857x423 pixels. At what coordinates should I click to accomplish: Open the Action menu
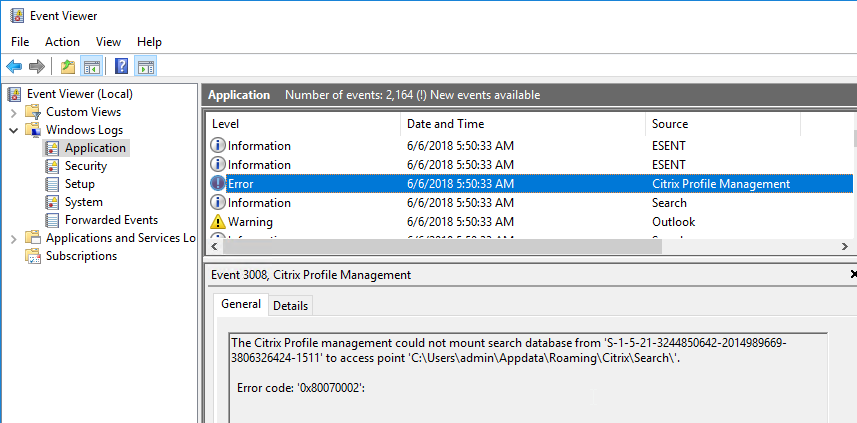coord(62,42)
